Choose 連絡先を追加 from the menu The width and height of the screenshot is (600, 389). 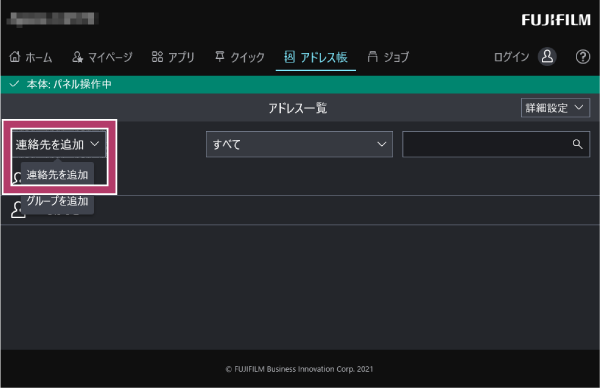click(x=57, y=175)
